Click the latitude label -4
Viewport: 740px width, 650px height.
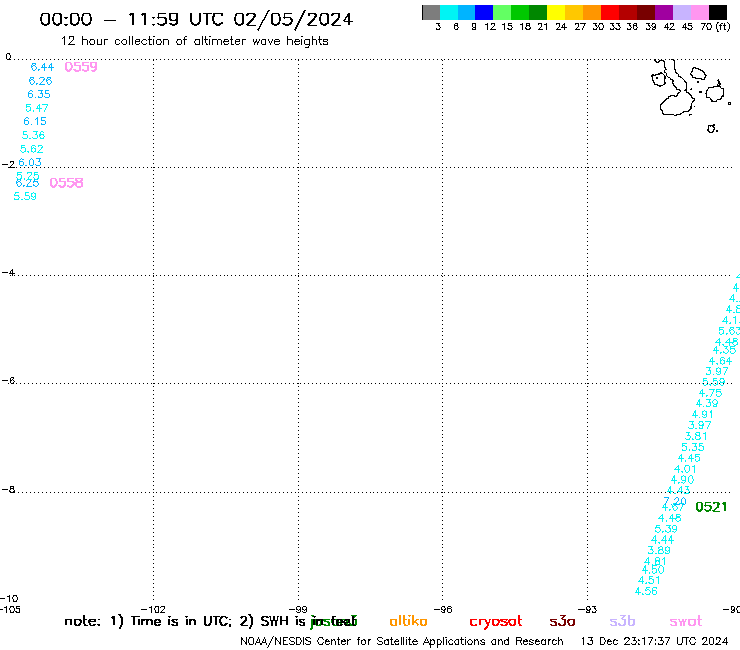point(8,273)
